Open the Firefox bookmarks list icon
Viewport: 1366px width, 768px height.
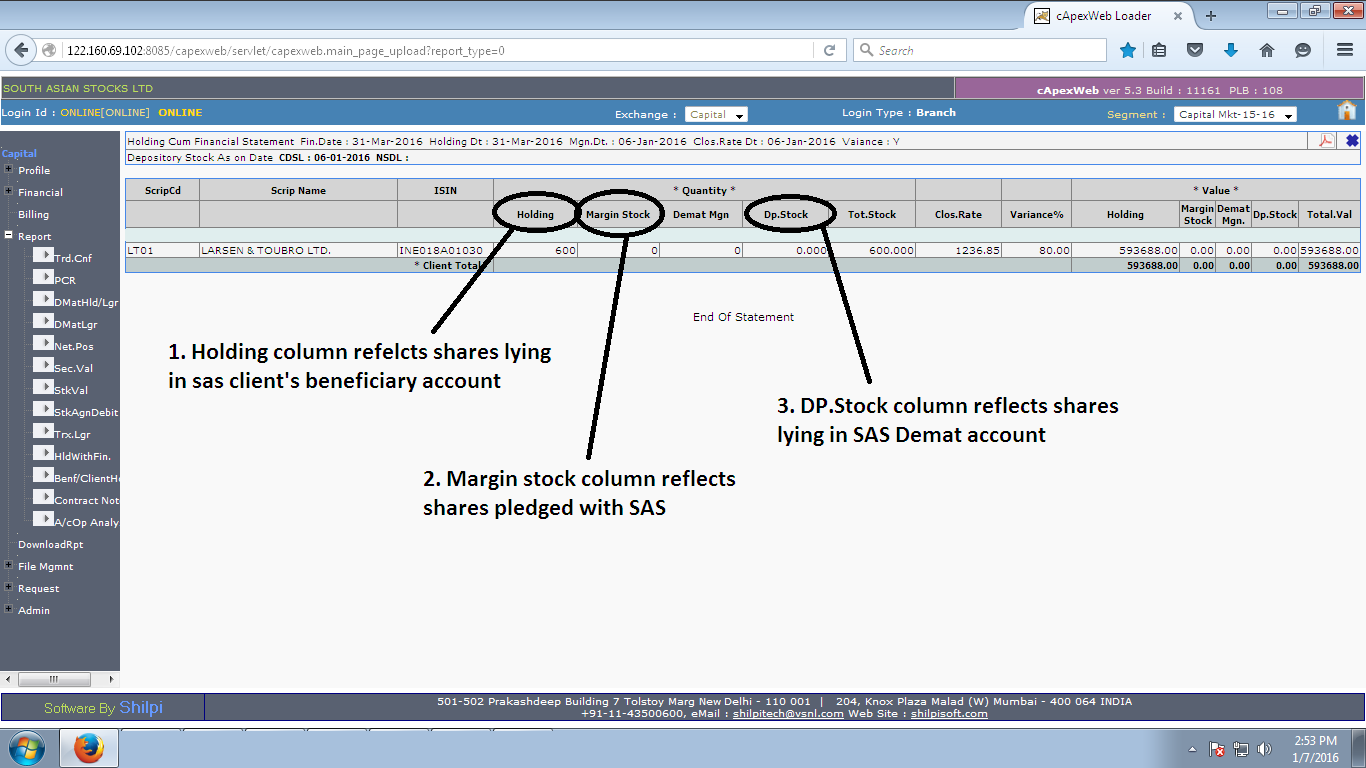point(1159,50)
